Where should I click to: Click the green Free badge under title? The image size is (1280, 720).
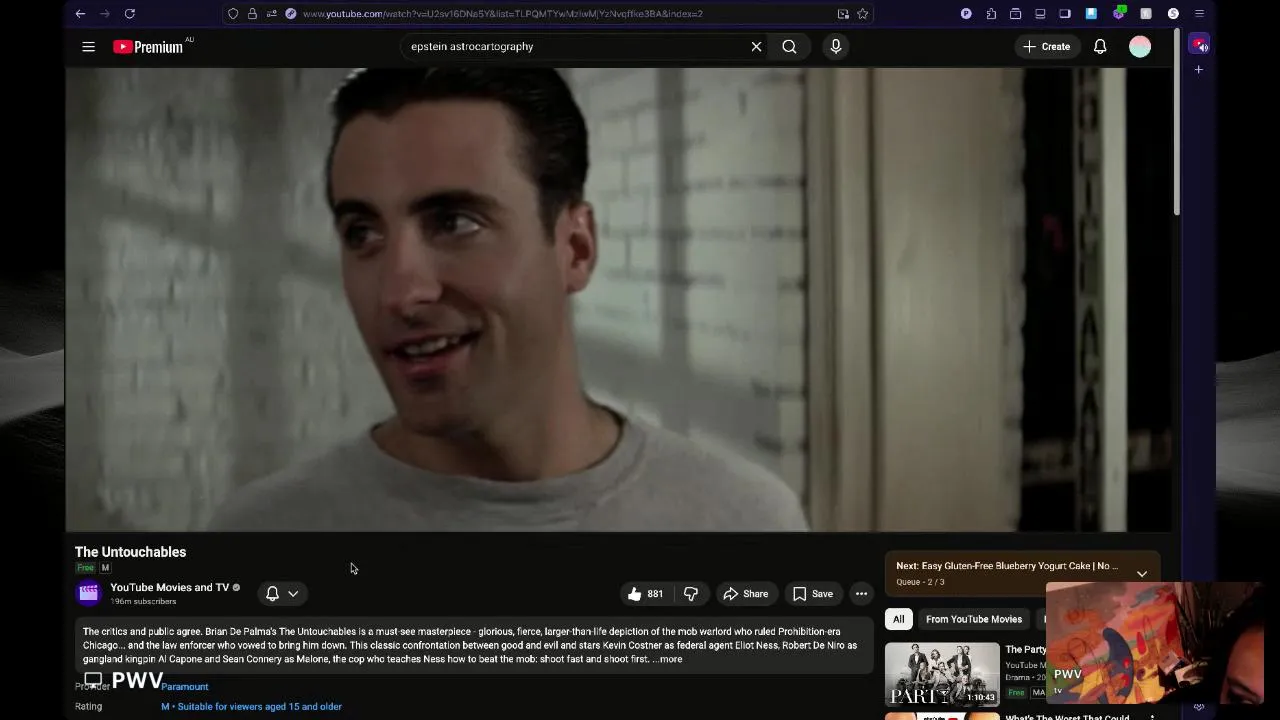pos(85,568)
